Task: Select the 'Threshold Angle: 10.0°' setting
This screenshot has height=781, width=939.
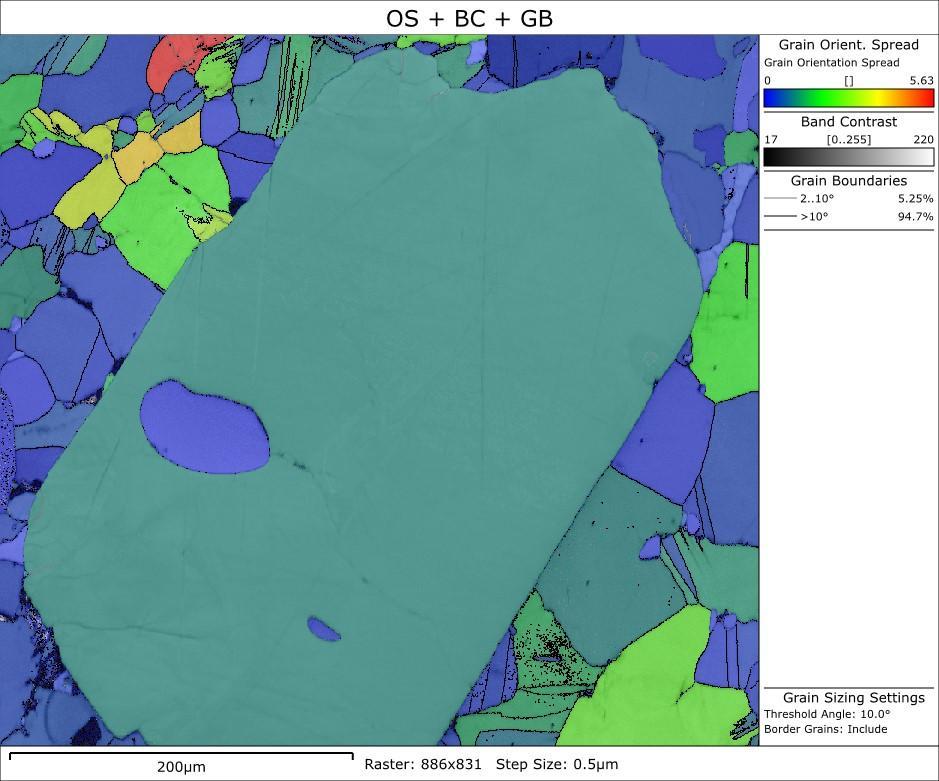Action: pyautogui.click(x=826, y=714)
